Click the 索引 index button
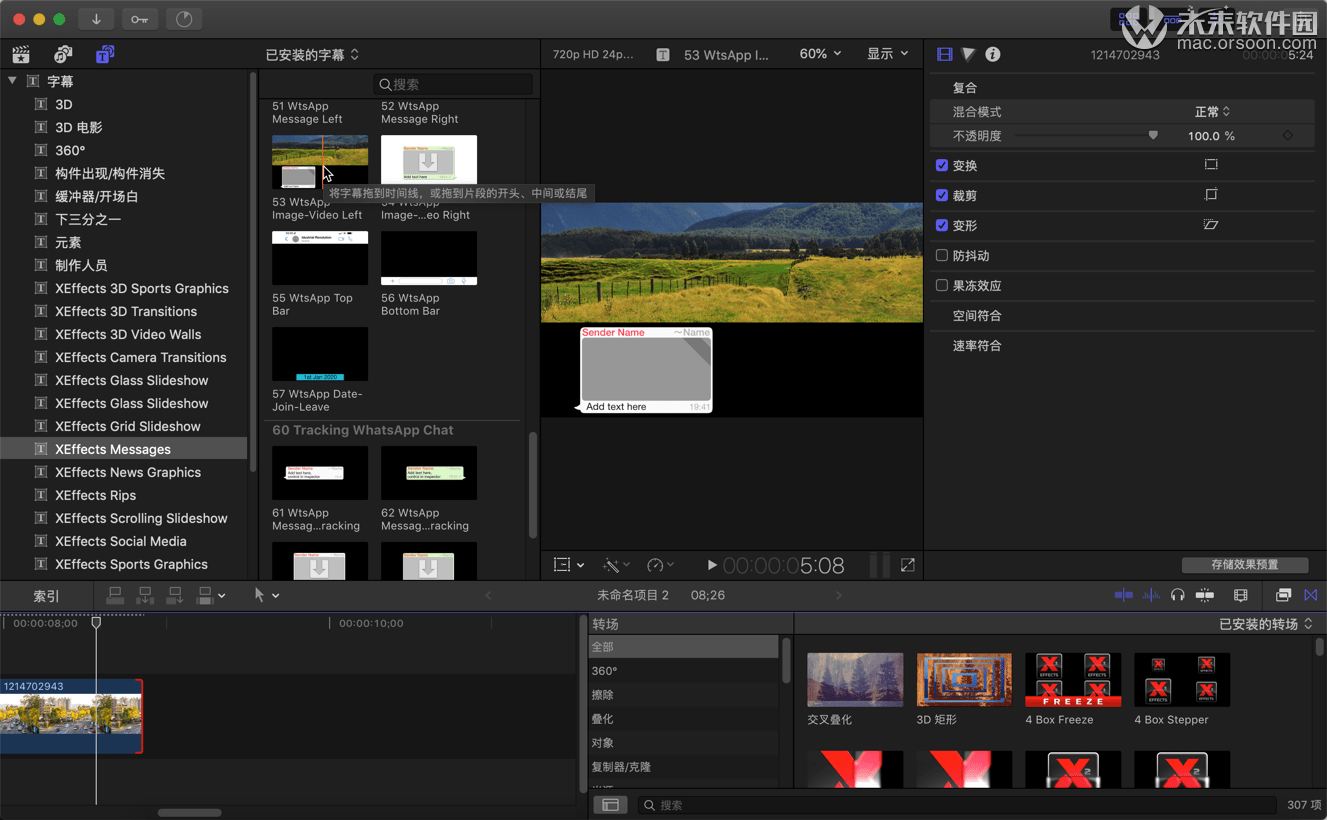This screenshot has width=1327, height=820. click(46, 596)
